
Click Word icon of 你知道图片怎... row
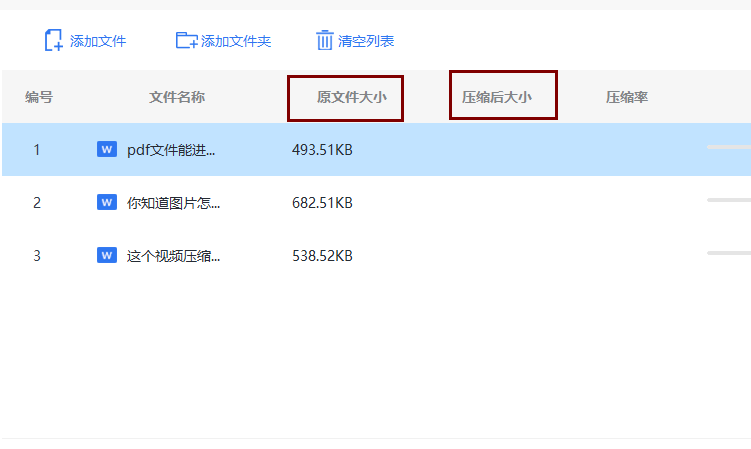tap(107, 202)
